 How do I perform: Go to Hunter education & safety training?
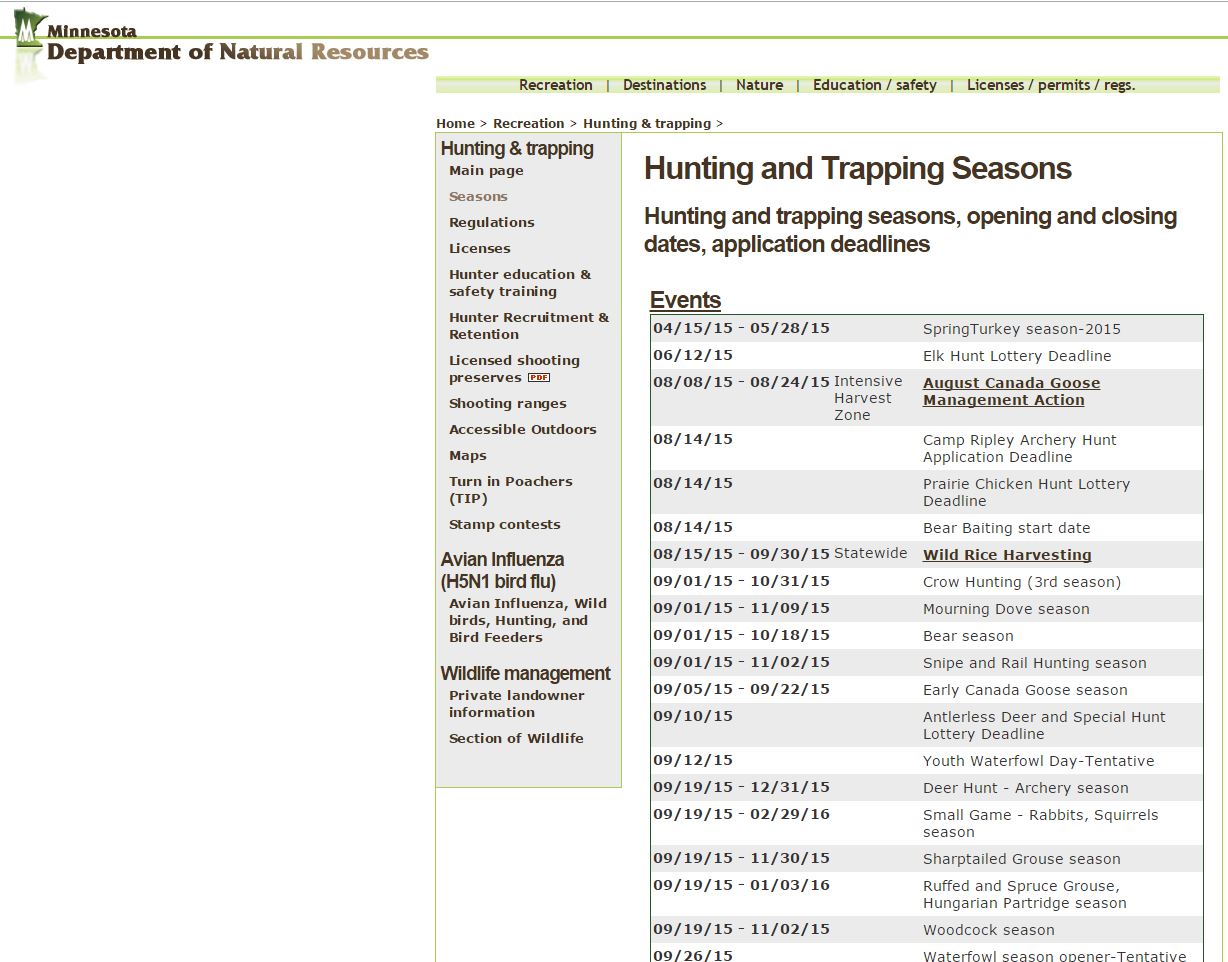click(x=519, y=283)
